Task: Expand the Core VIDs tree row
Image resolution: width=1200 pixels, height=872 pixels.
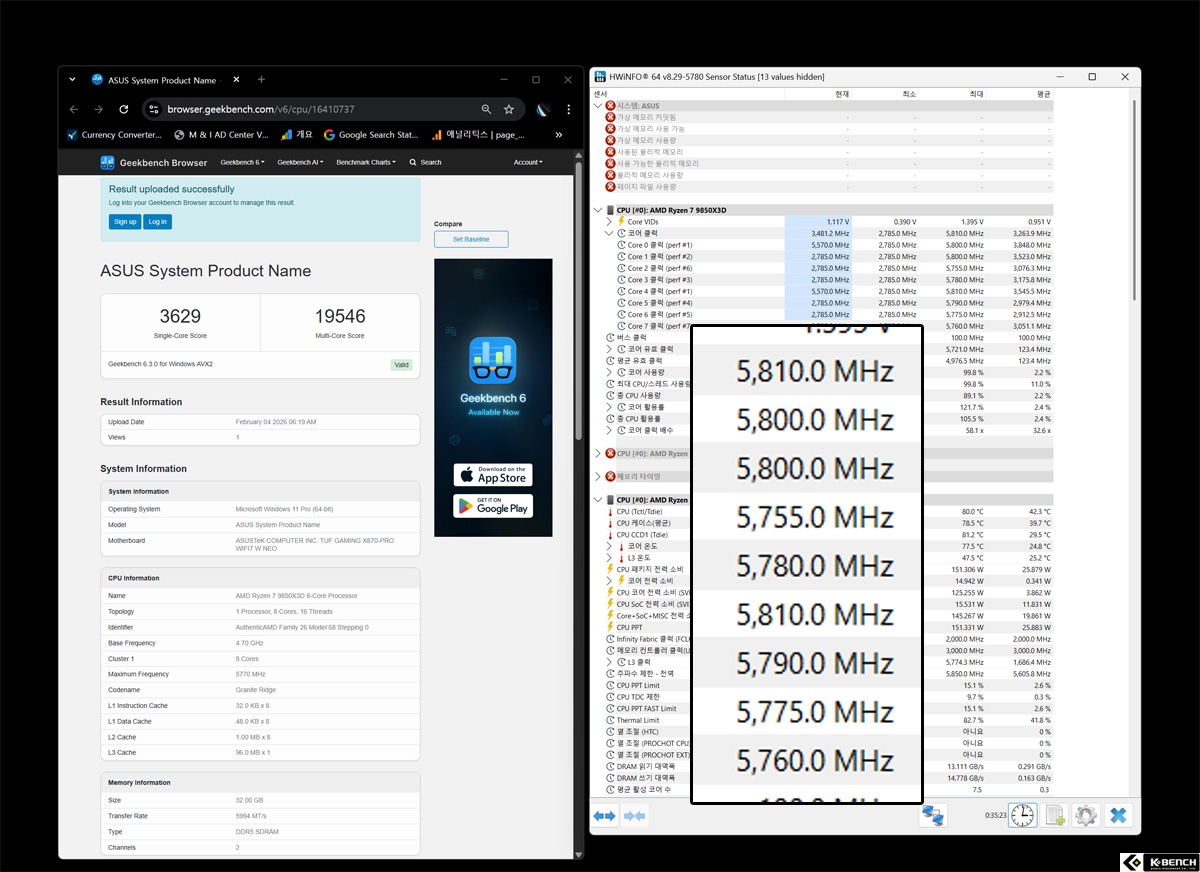Action: (x=610, y=222)
